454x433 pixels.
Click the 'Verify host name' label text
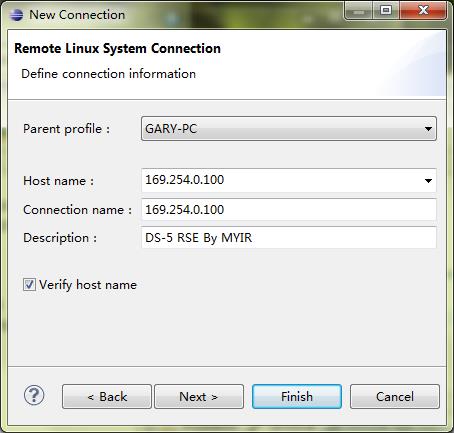click(x=88, y=285)
